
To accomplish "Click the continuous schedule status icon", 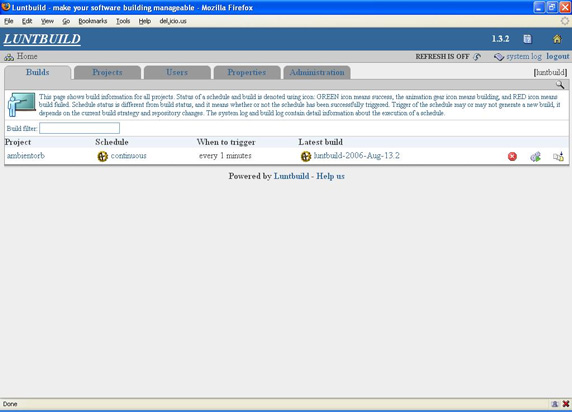I will [103, 157].
